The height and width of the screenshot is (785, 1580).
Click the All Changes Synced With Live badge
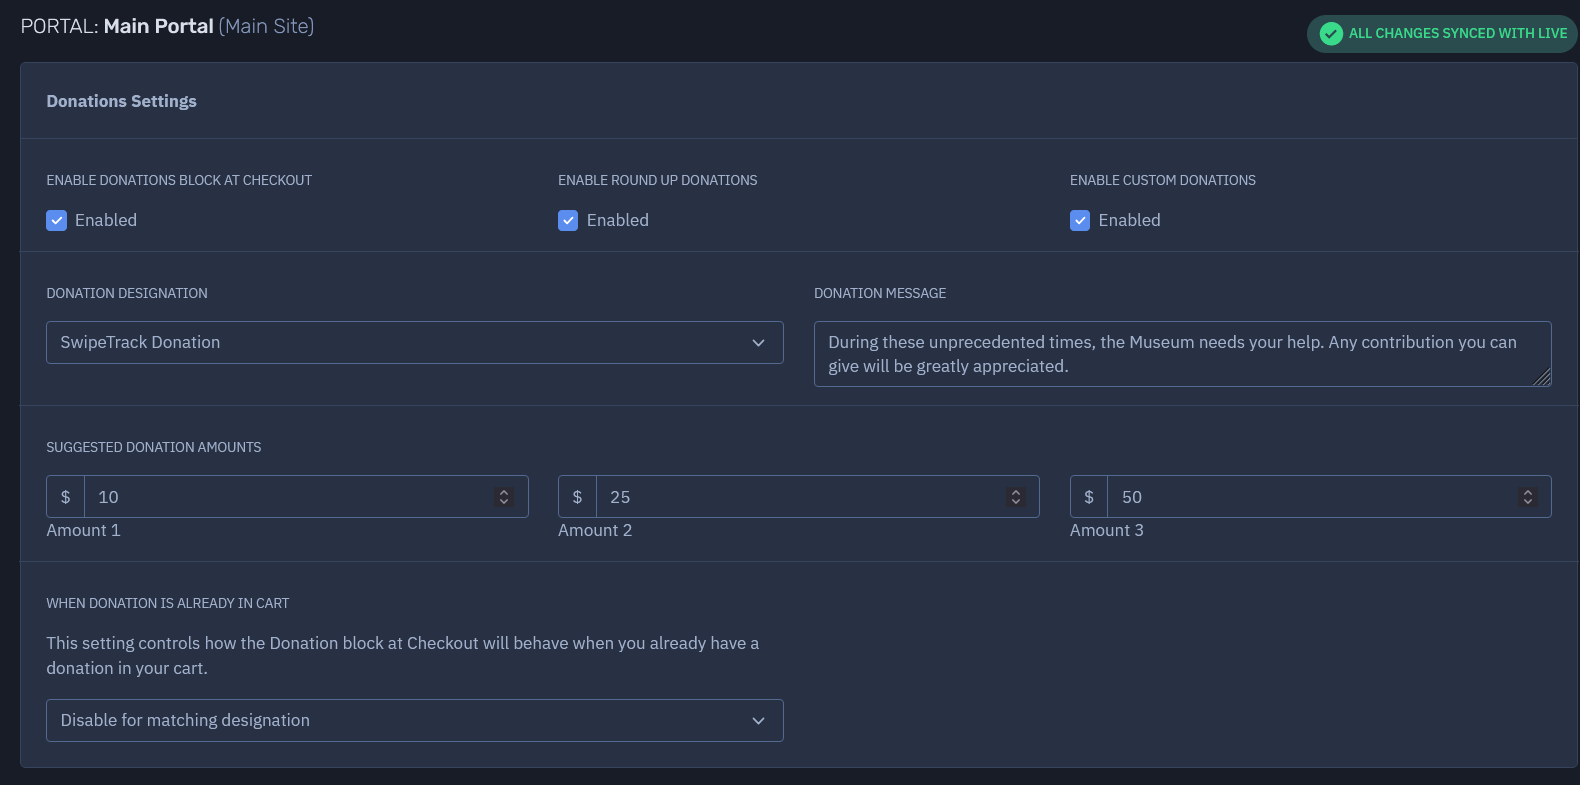1442,34
